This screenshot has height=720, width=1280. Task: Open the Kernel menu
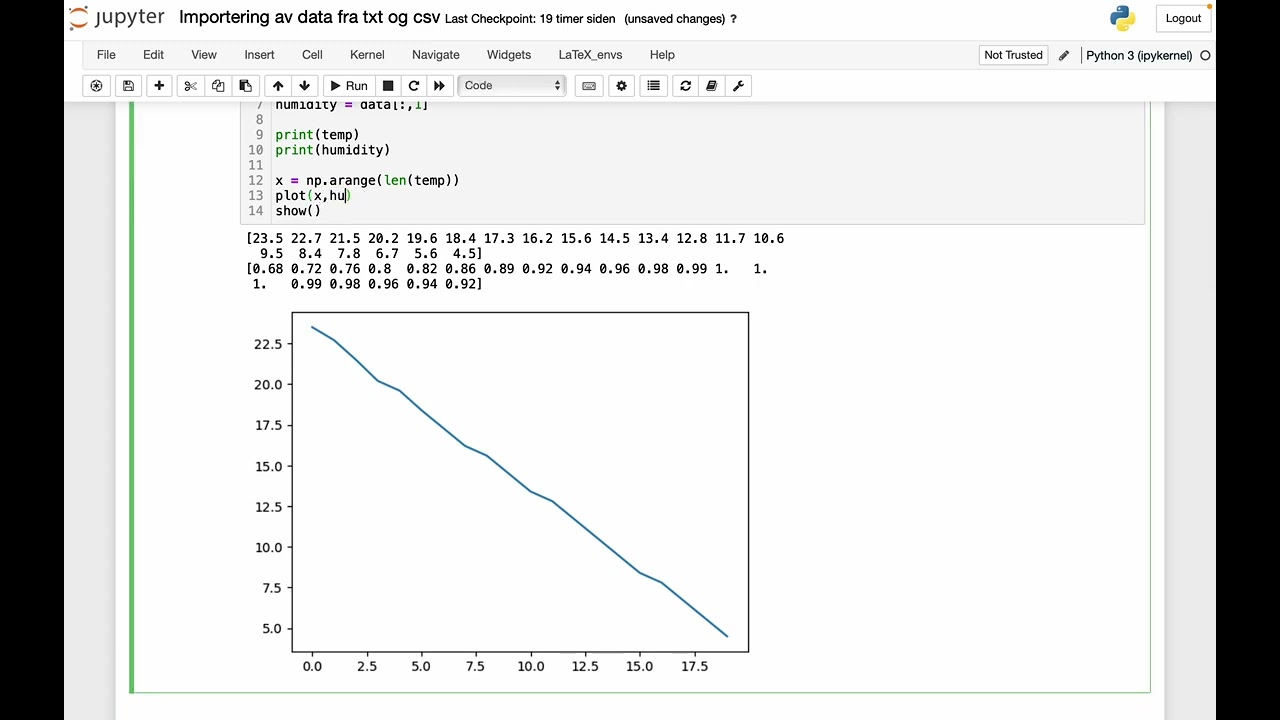pyautogui.click(x=367, y=55)
